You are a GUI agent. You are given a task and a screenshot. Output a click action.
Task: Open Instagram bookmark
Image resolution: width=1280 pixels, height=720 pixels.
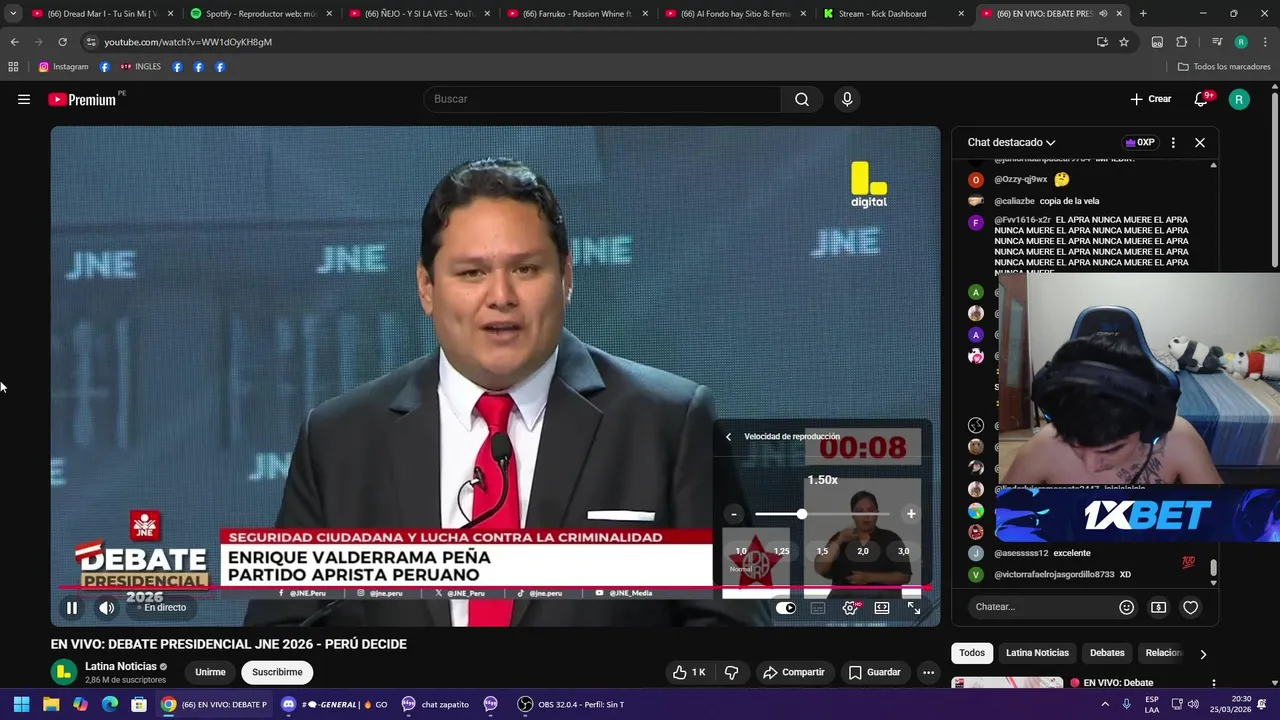63,67
